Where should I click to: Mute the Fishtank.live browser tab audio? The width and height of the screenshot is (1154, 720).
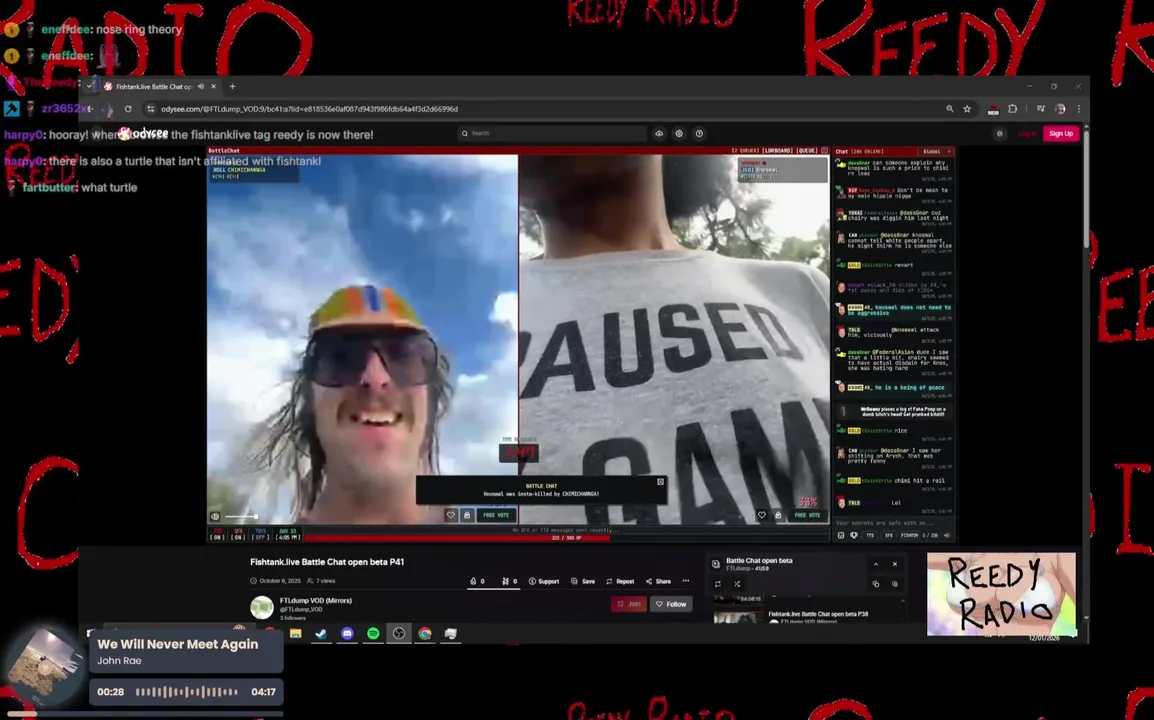201,86
